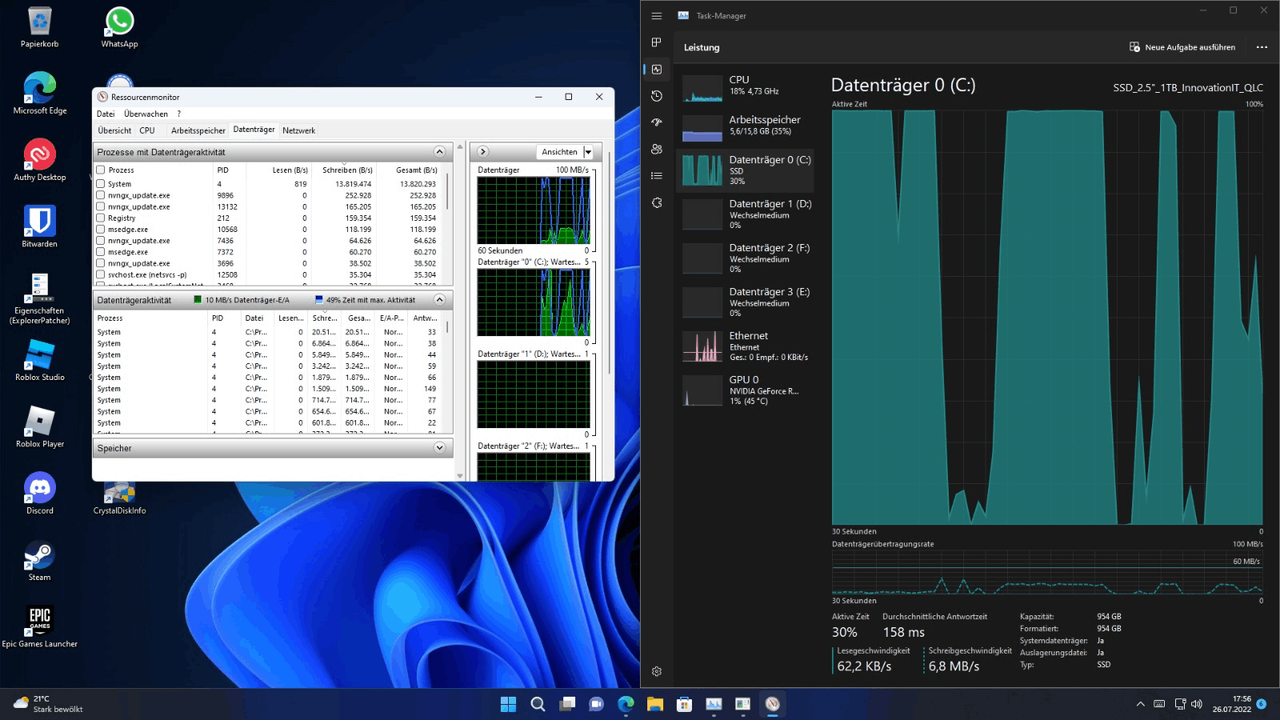Open the Überwachen menu
1280x720 pixels.
[x=146, y=114]
